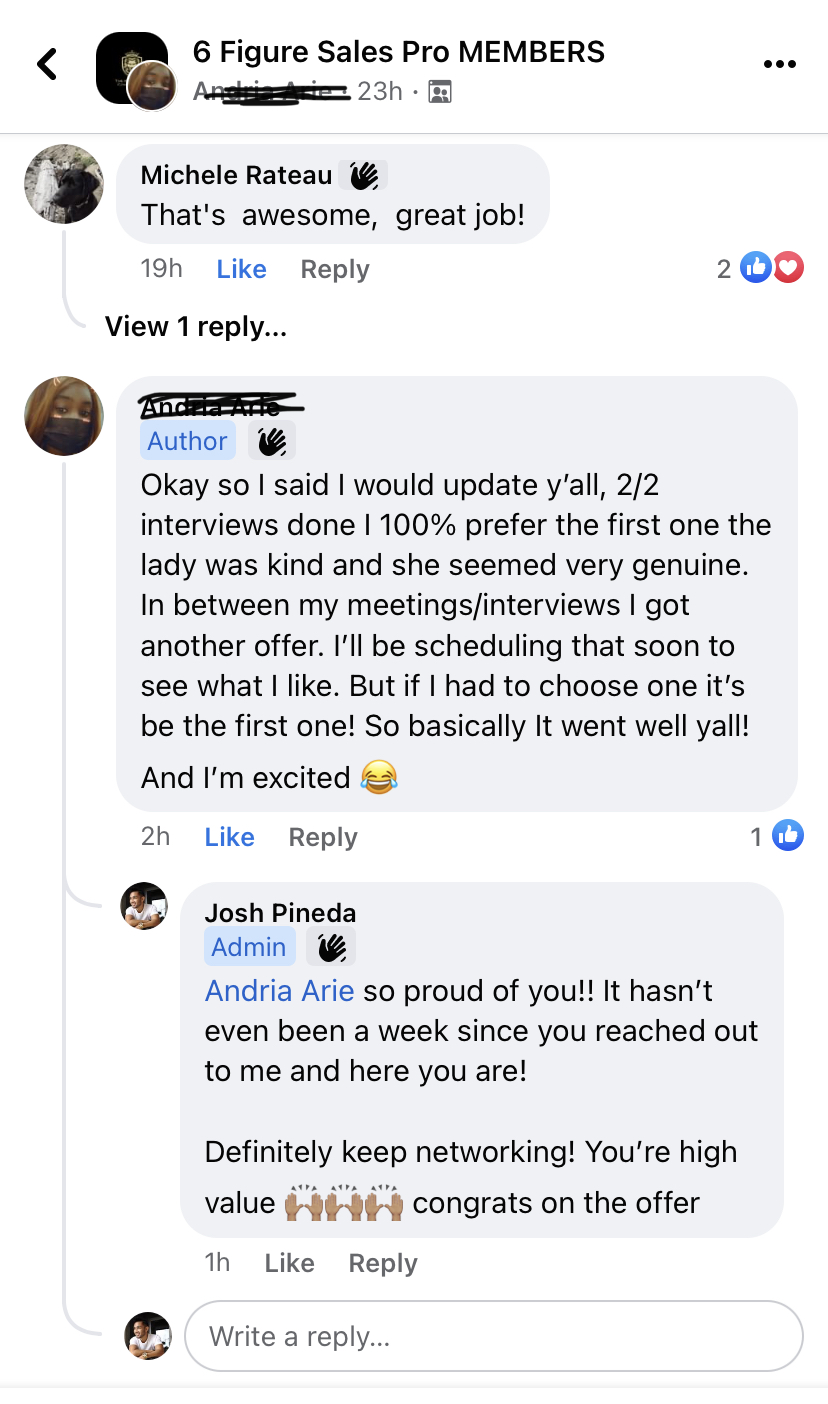Click waving hand badge next to Michele Rateau
The width and height of the screenshot is (828, 1404).
click(x=364, y=176)
